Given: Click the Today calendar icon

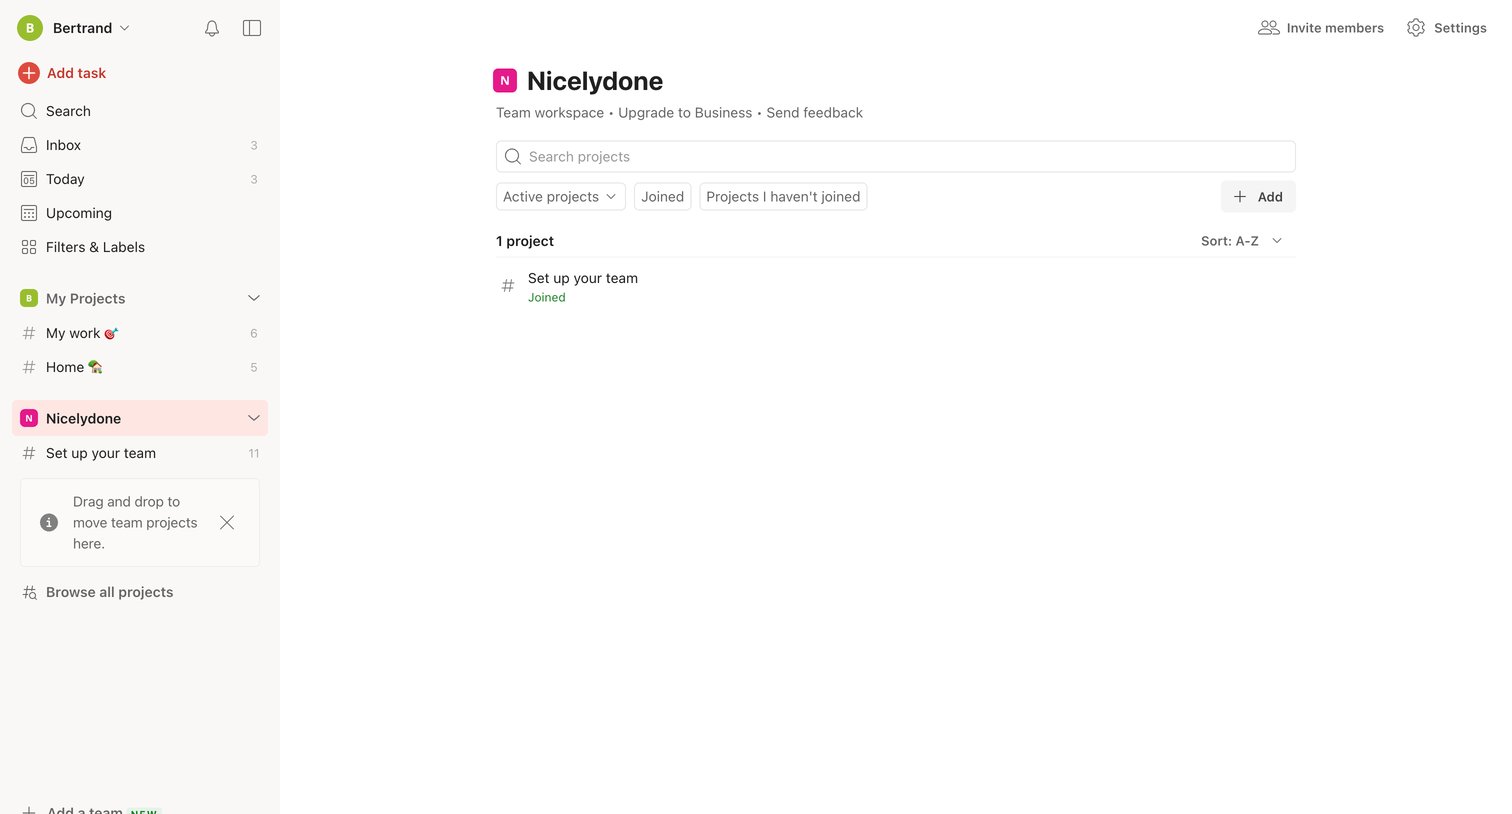Looking at the screenshot, I should (x=29, y=179).
